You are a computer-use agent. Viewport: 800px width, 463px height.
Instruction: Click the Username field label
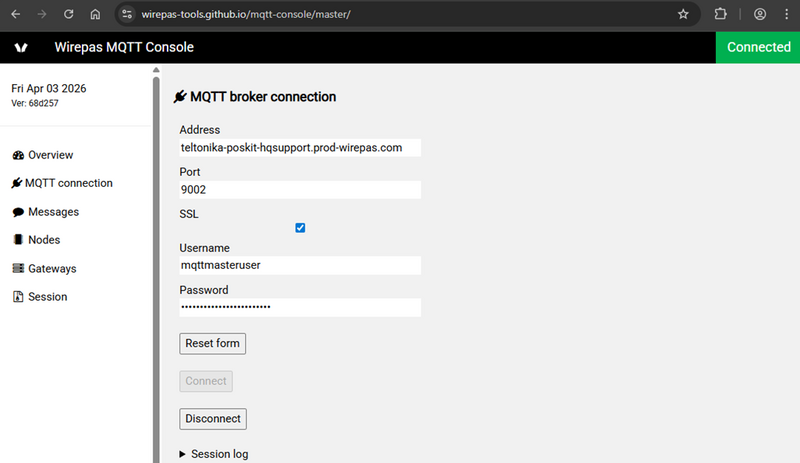[204, 248]
